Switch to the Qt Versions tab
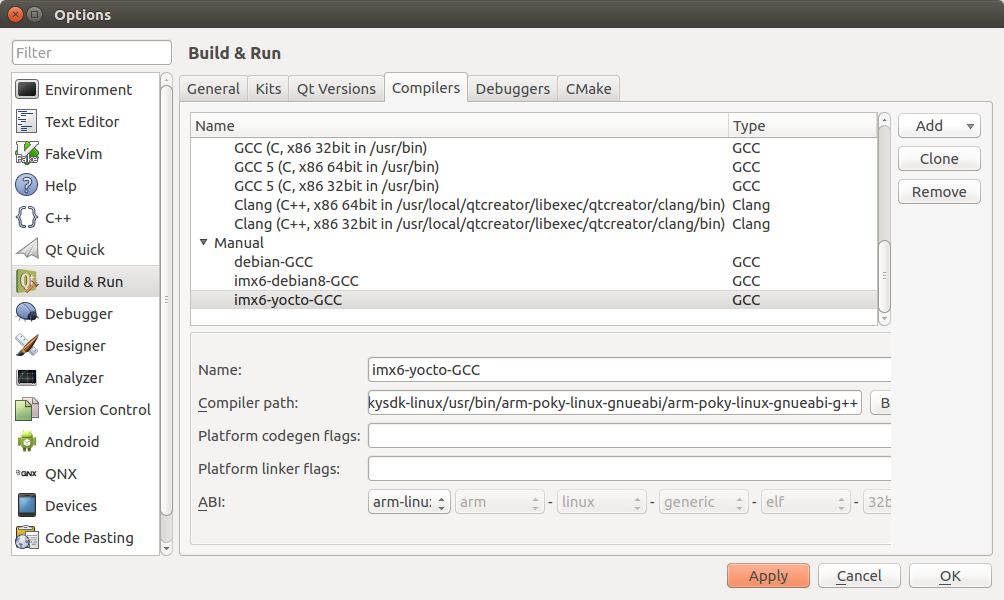 (336, 89)
